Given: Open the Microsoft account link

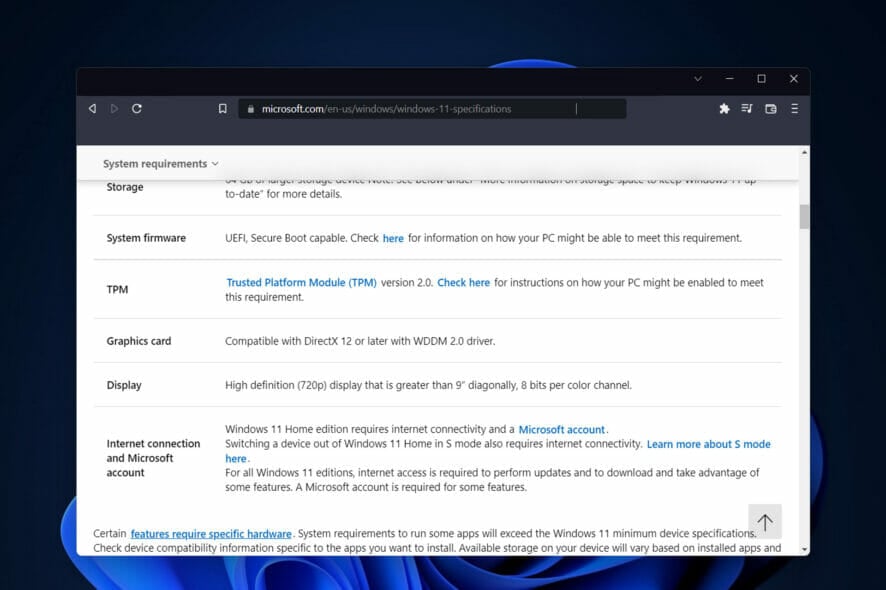Looking at the screenshot, I should [561, 429].
